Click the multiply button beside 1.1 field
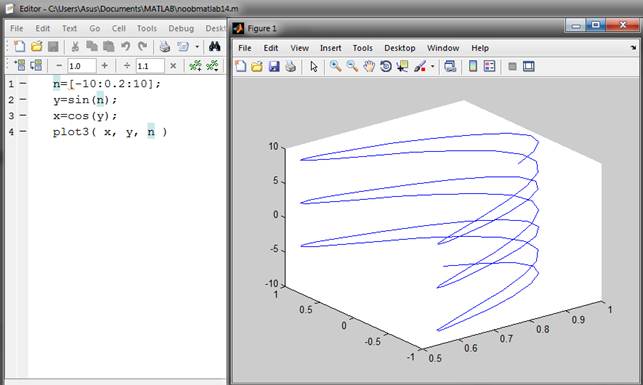Screen dimensions: 643x385 (173, 66)
